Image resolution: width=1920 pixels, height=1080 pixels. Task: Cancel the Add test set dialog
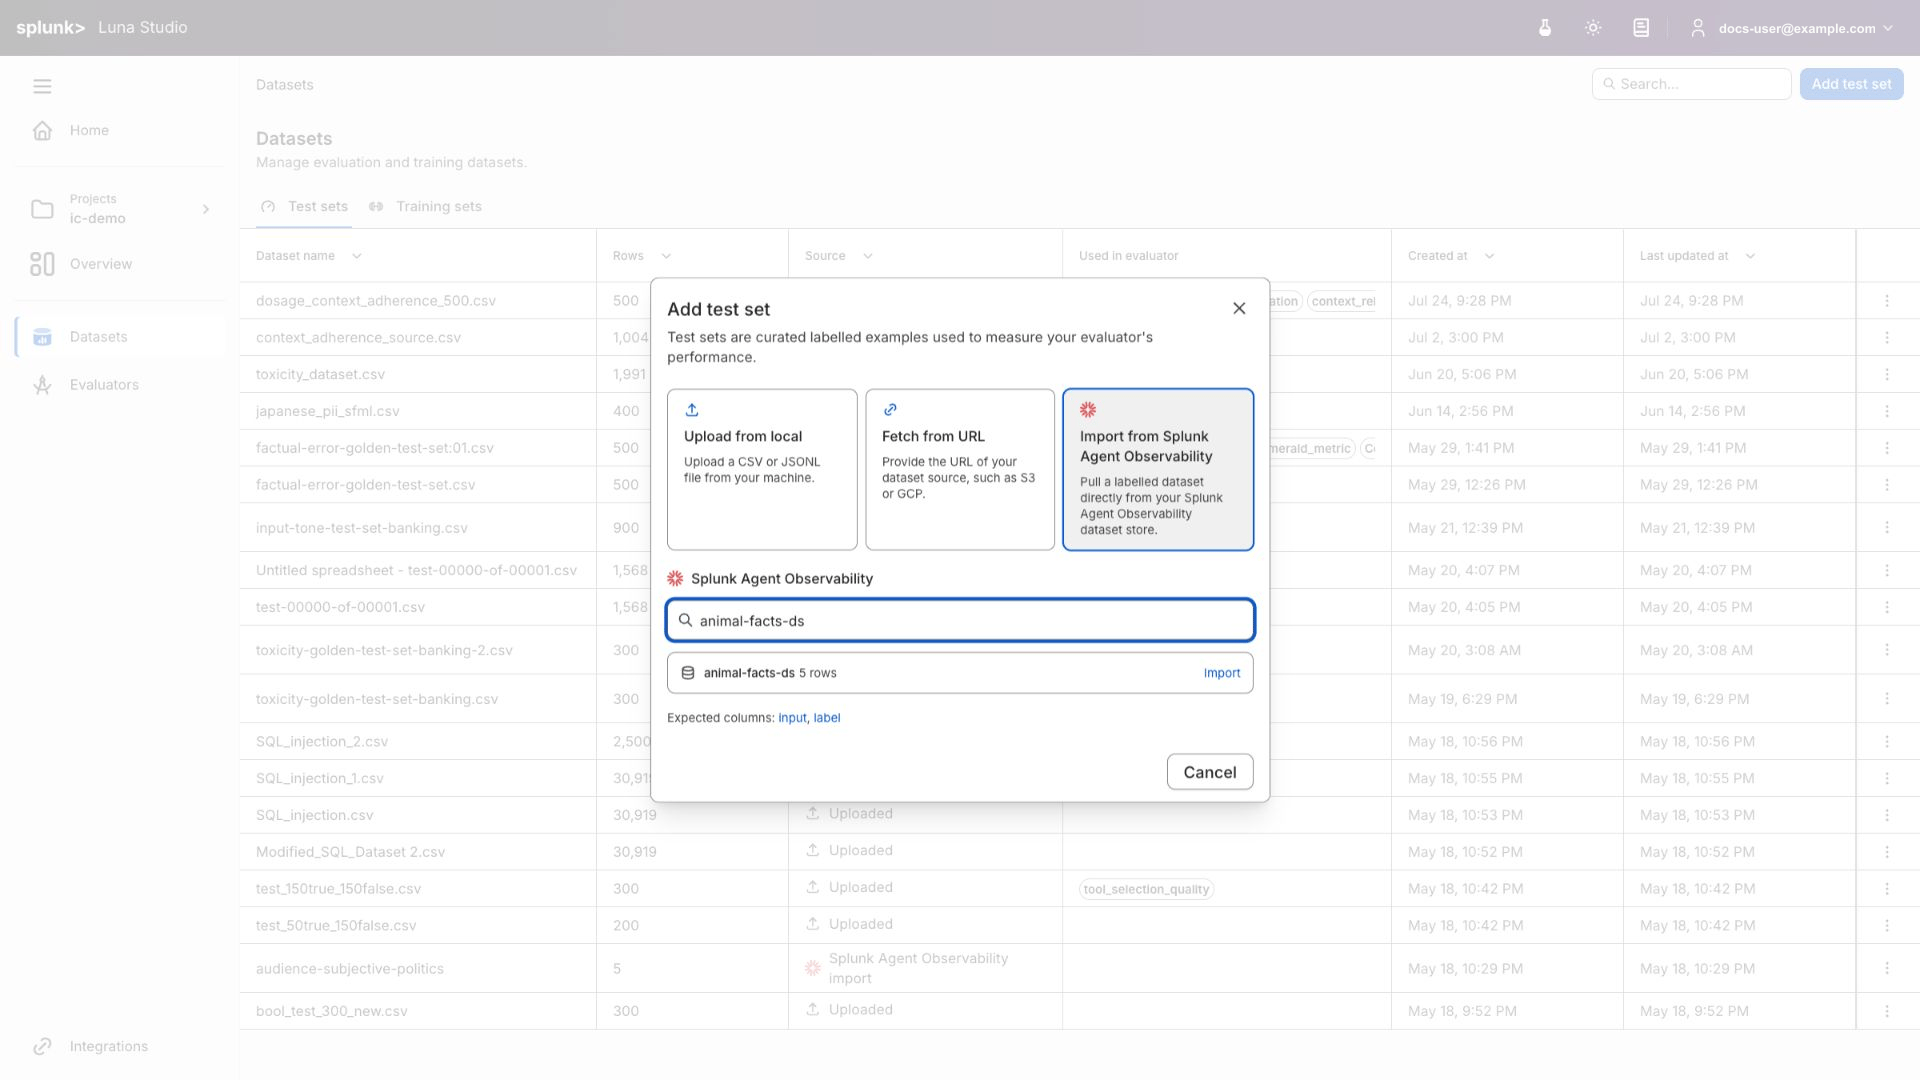pos(1210,772)
